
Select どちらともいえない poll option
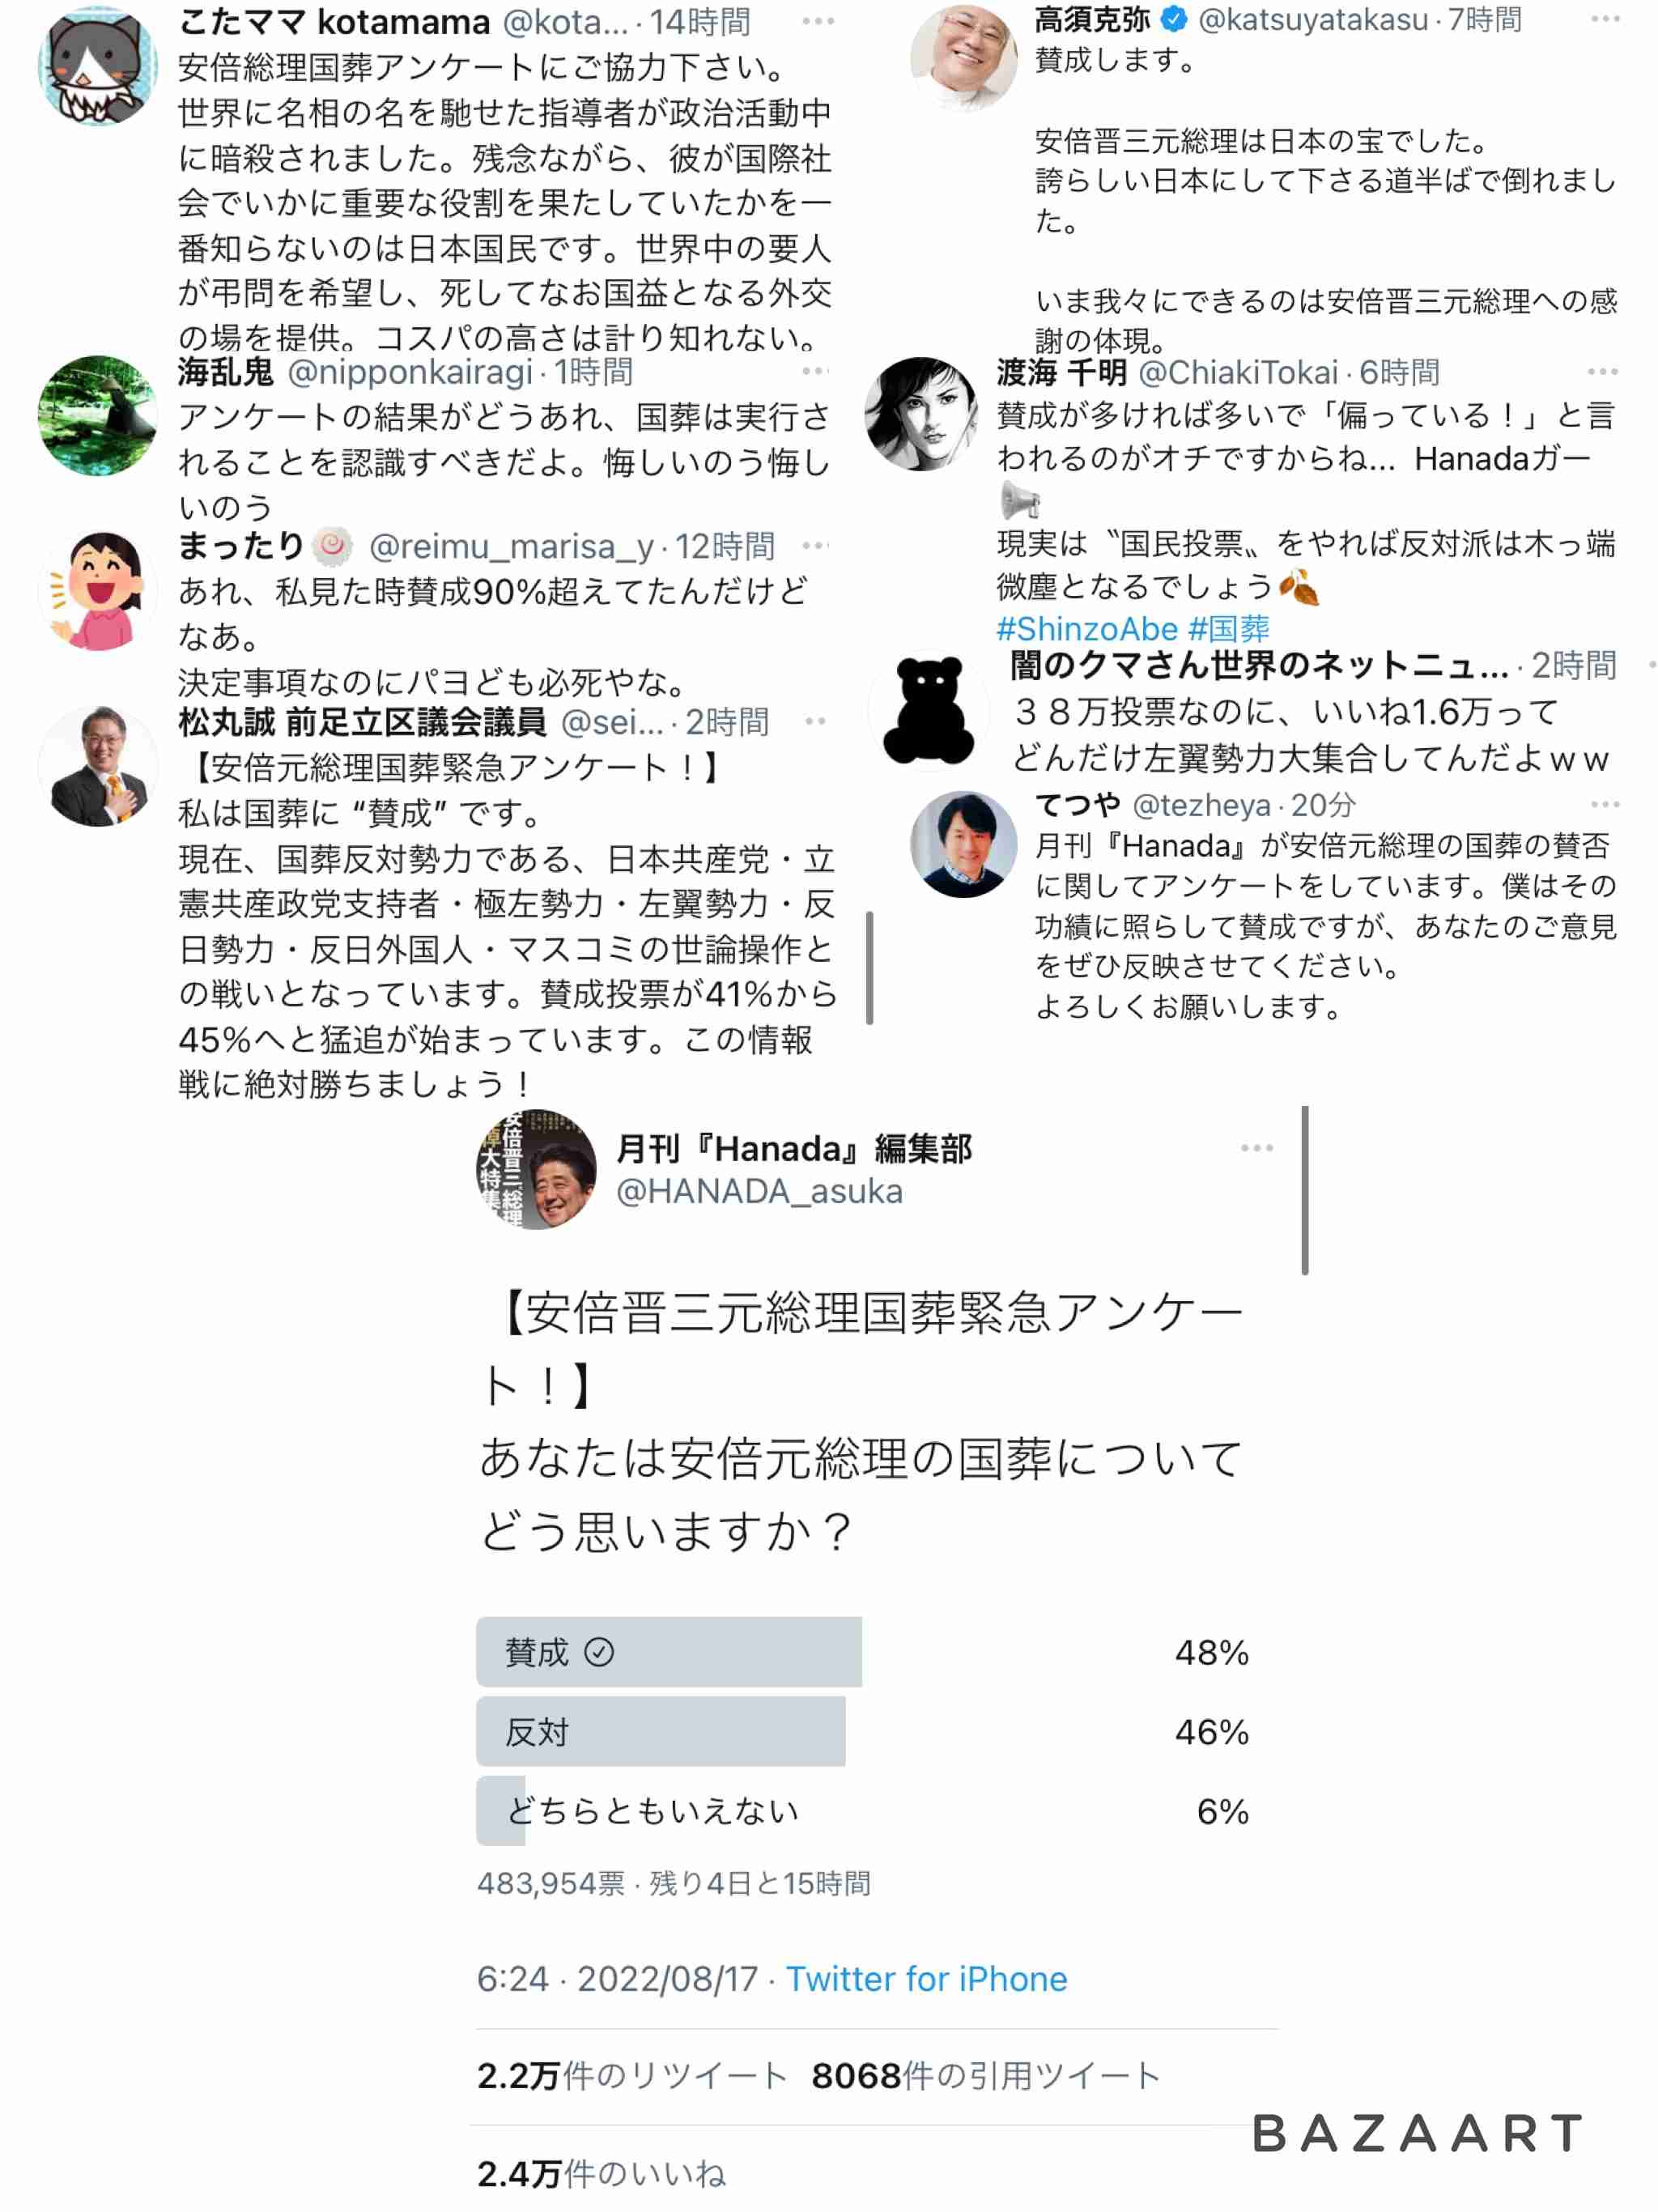862,1810
